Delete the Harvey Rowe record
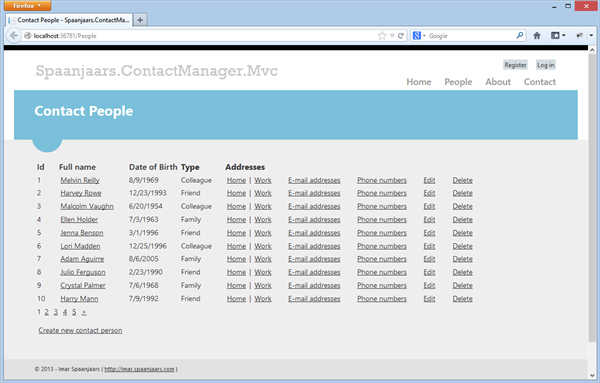 click(463, 193)
